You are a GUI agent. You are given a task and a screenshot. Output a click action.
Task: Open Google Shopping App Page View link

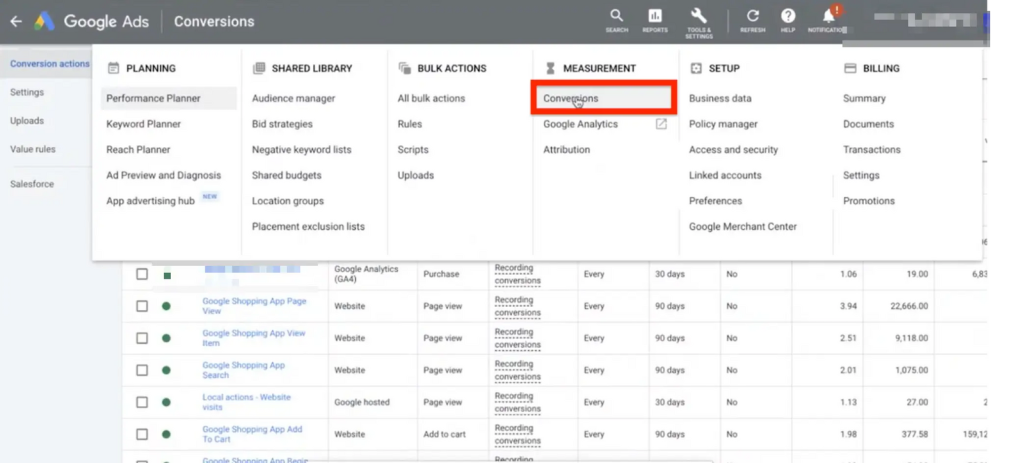[x=254, y=306]
